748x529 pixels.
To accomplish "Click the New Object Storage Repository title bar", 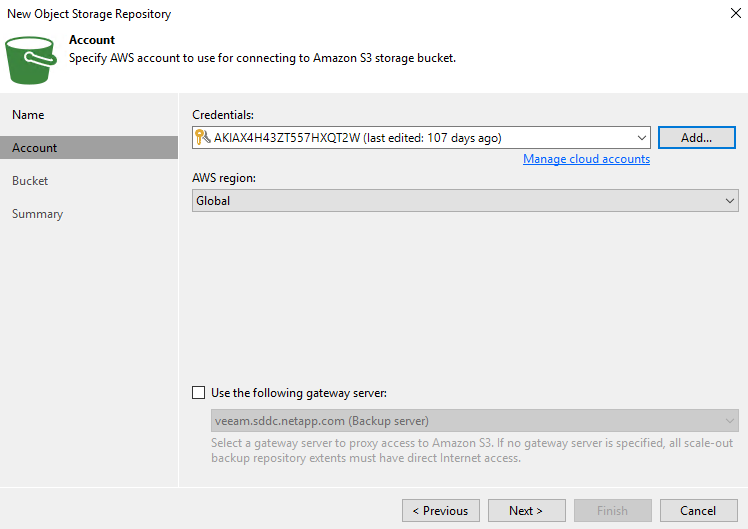I will click(x=300, y=14).
